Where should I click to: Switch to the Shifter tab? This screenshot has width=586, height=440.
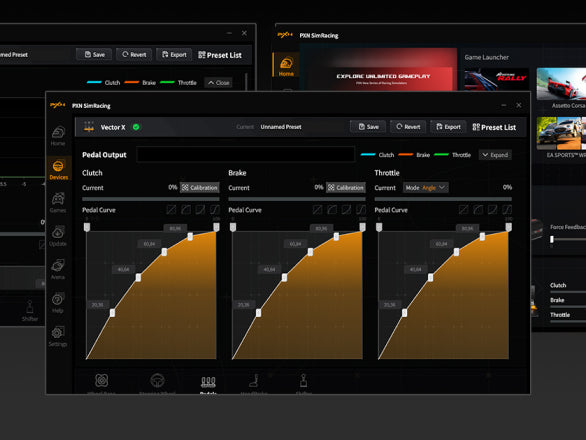pyautogui.click(x=303, y=383)
